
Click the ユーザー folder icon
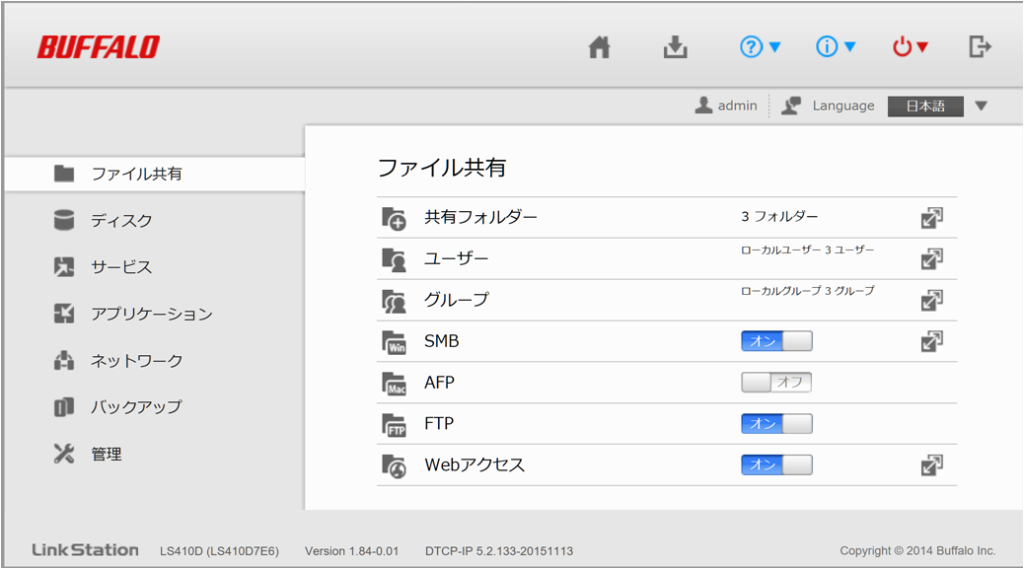(394, 259)
